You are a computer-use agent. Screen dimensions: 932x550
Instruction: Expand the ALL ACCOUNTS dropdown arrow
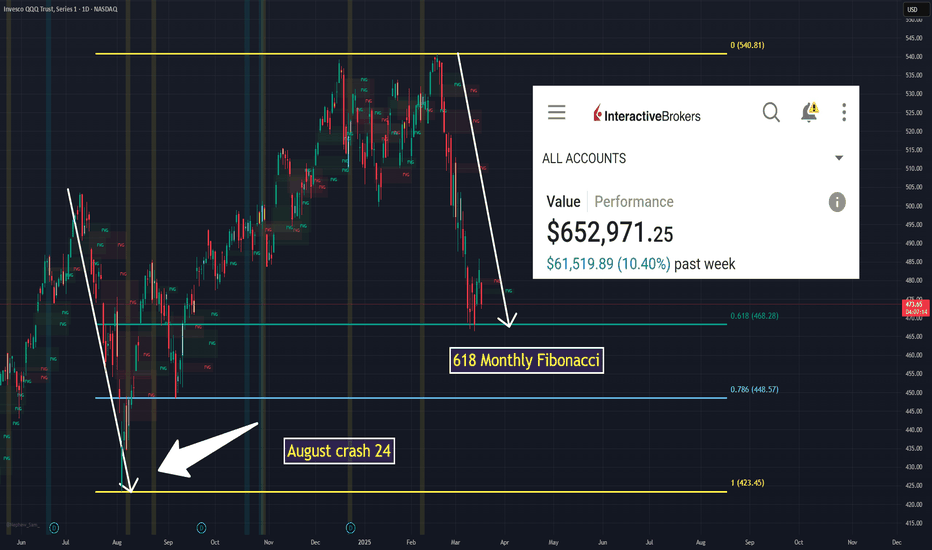point(839,158)
